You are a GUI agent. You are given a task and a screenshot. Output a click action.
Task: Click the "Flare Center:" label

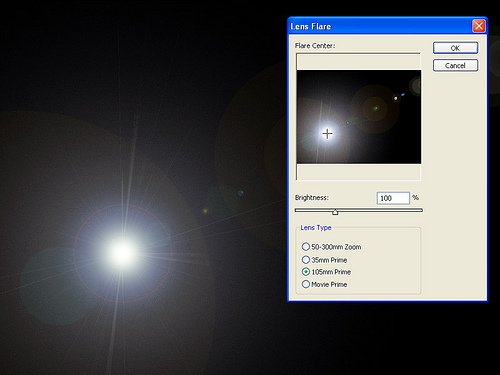tap(315, 46)
